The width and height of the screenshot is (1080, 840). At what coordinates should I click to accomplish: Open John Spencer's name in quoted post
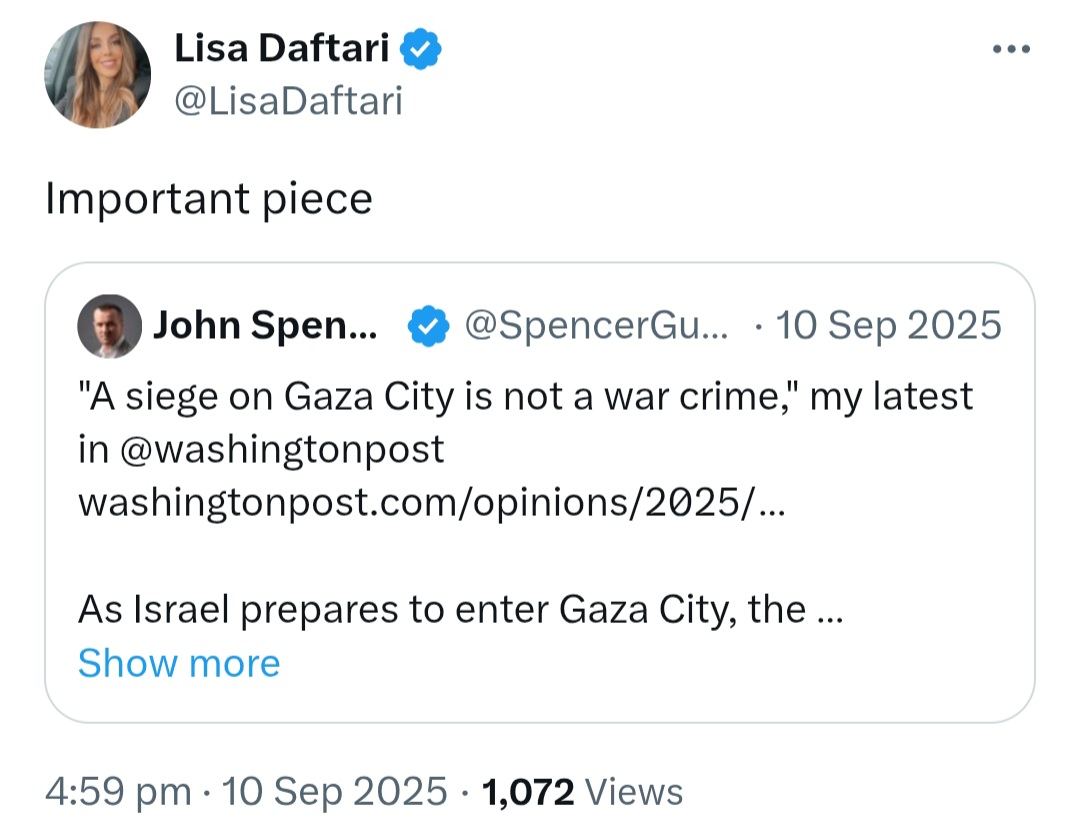[265, 325]
